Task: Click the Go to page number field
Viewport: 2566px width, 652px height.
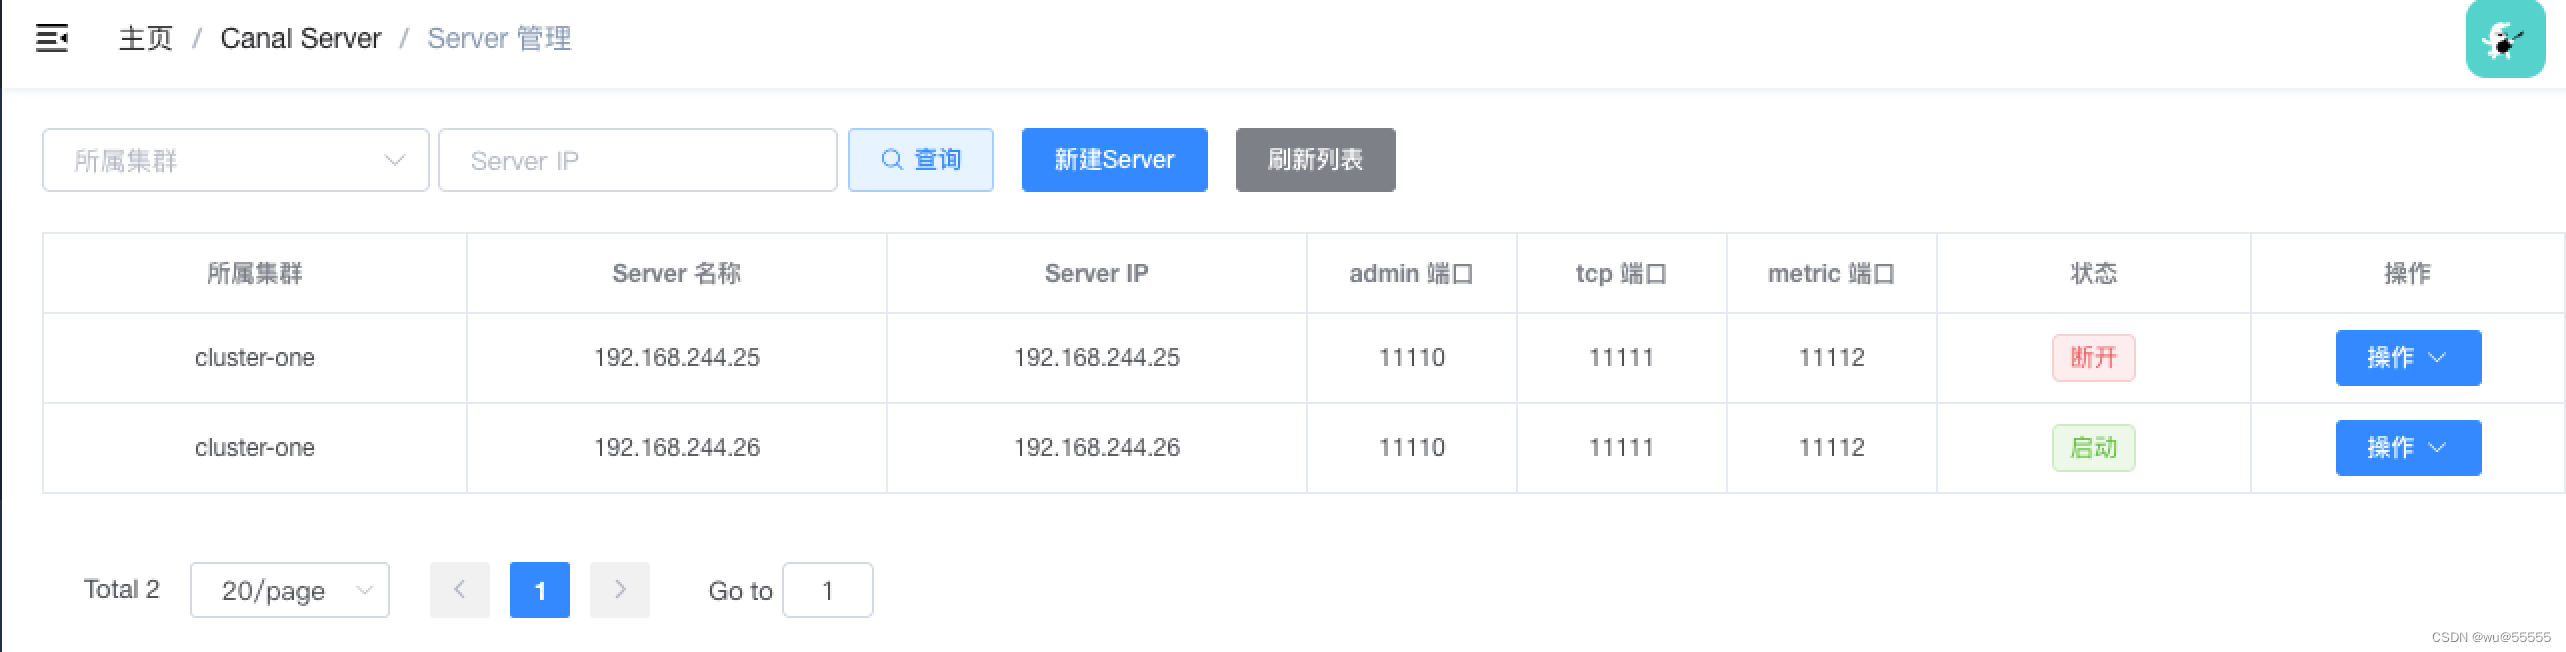Action: tap(827, 590)
